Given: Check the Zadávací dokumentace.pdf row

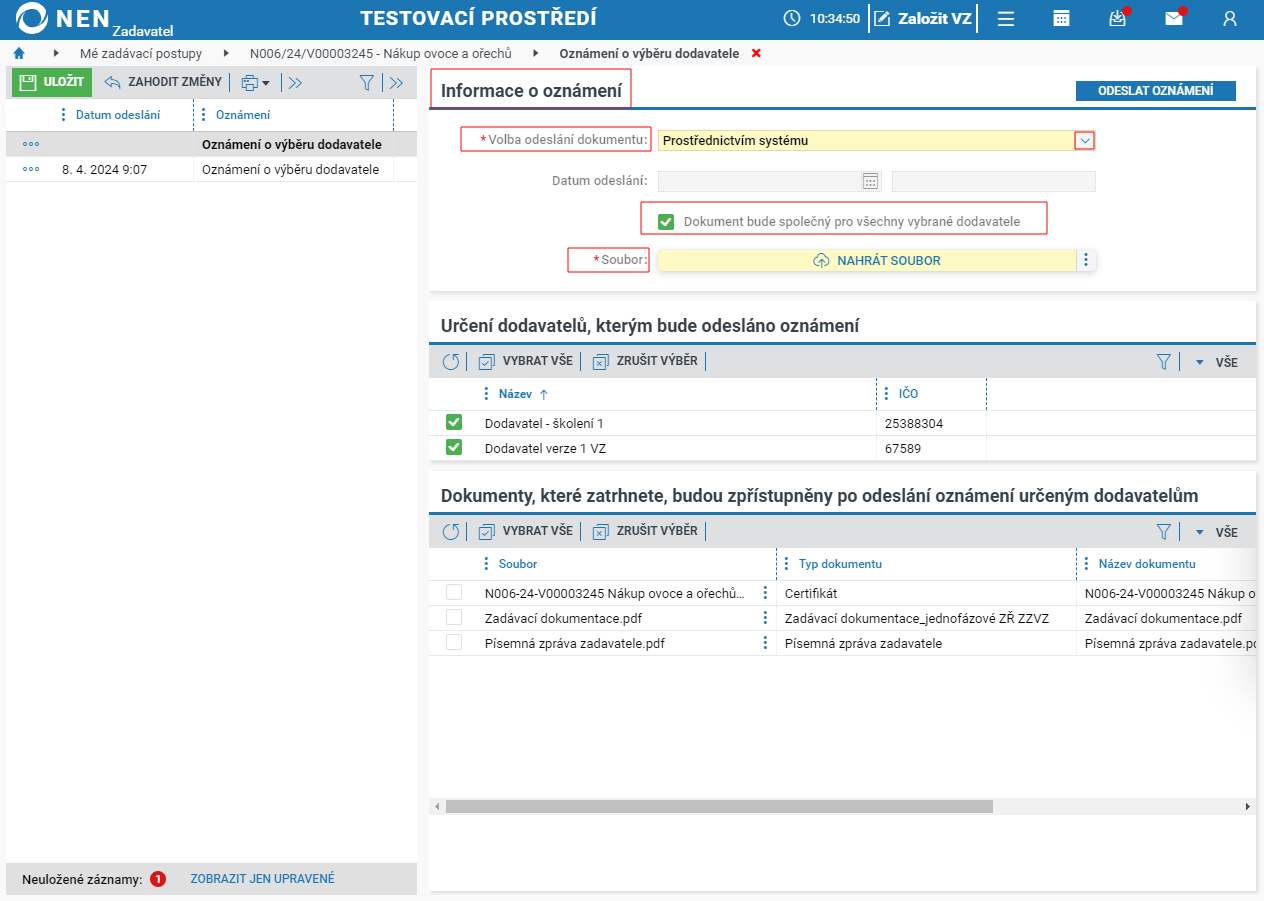Looking at the screenshot, I should (454, 617).
